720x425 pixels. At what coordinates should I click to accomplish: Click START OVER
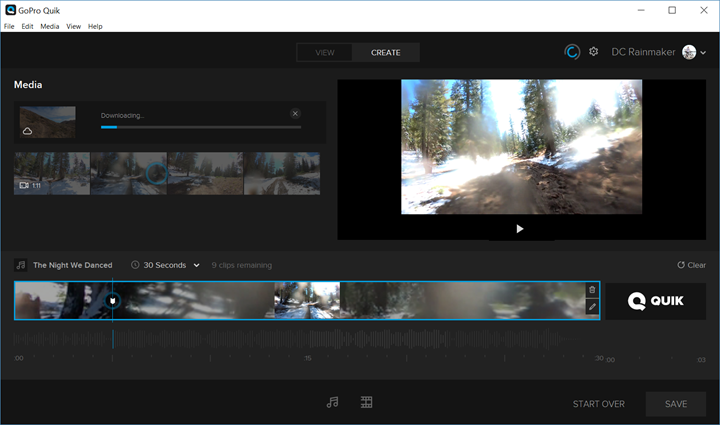coord(599,404)
